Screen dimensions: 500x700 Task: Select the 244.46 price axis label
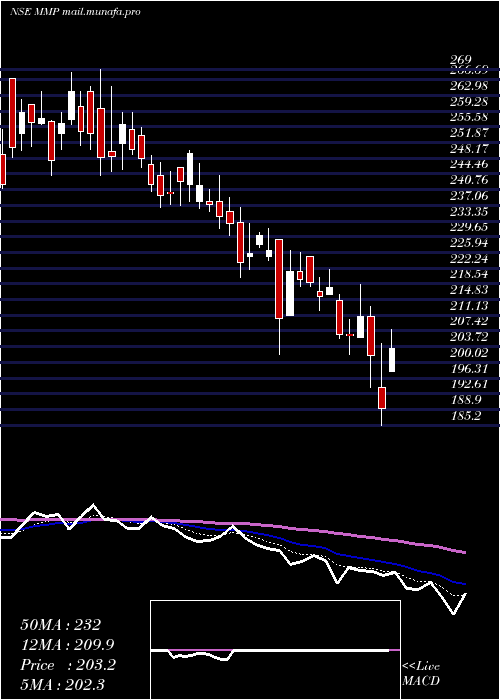coord(469,164)
